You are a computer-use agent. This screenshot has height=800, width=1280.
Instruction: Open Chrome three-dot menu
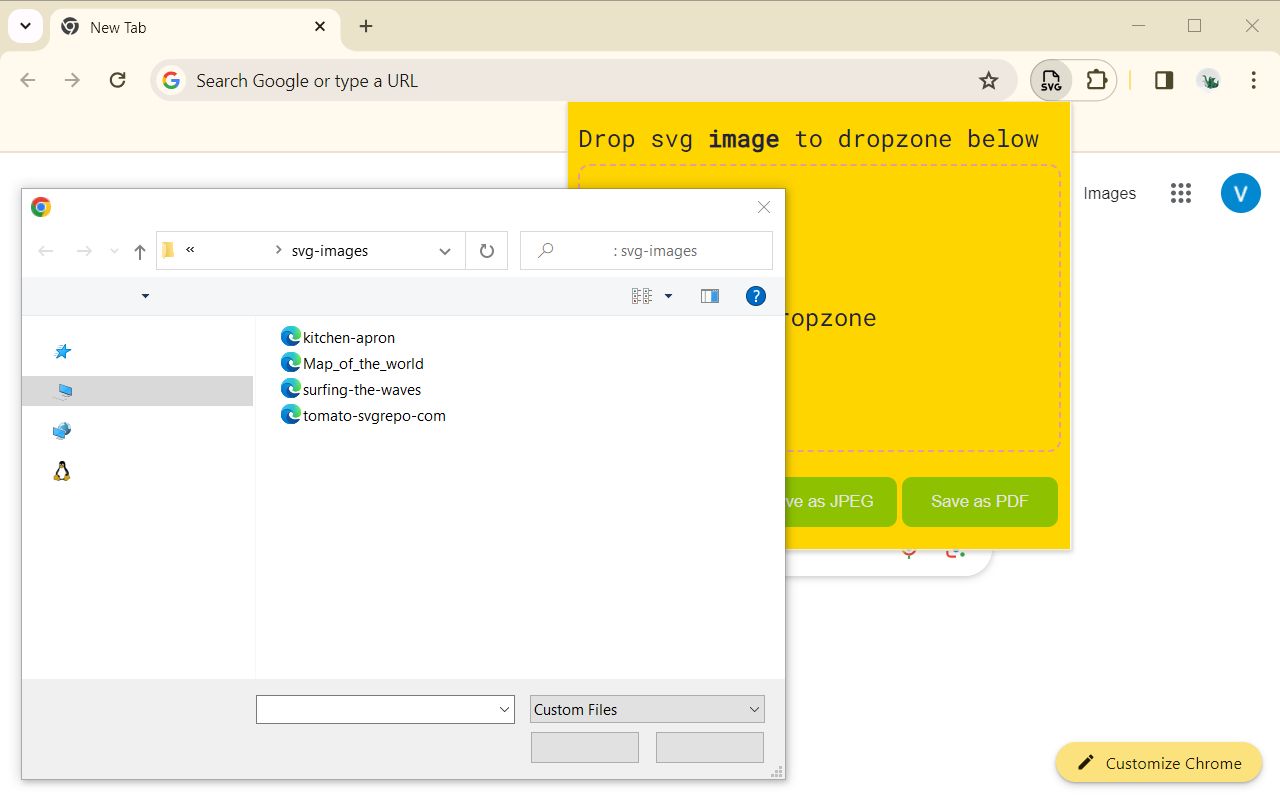[1253, 81]
